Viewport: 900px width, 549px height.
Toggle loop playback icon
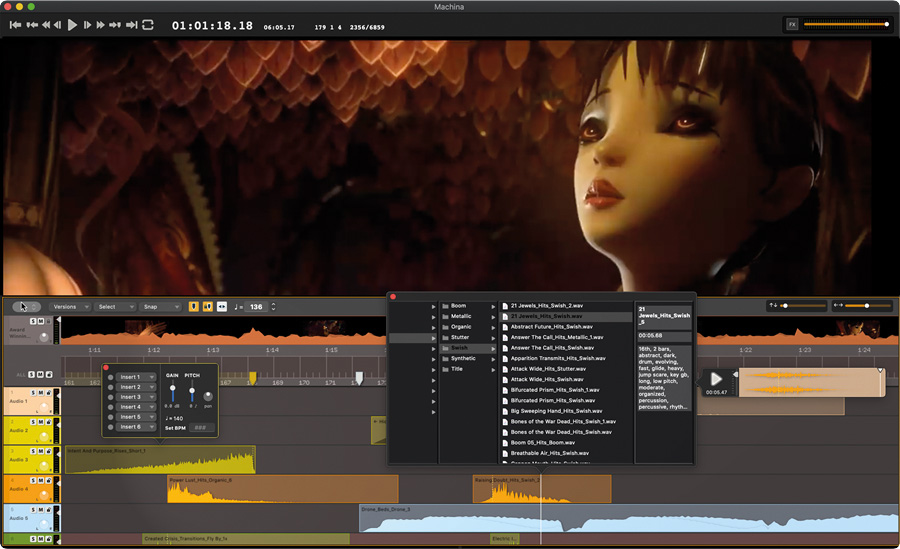click(148, 25)
